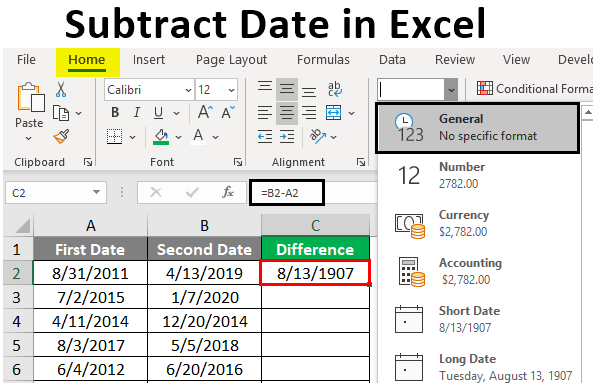This screenshot has width=593, height=383.
Task: Toggle Underline formatting
Action: pos(158,112)
